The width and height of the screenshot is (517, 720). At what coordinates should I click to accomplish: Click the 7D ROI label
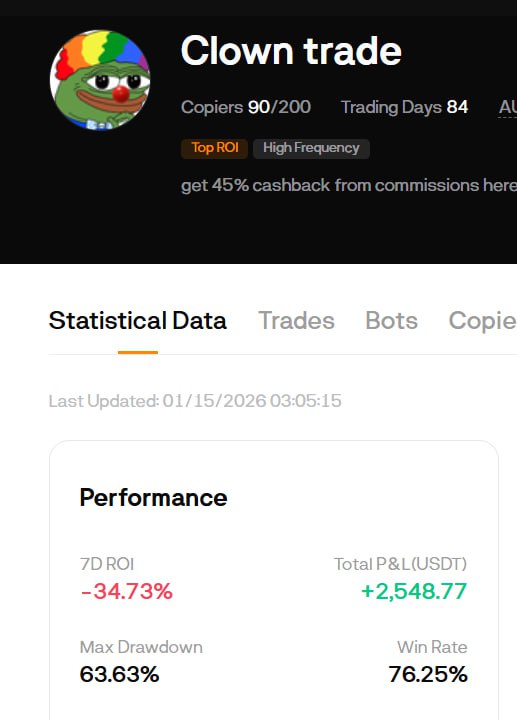(x=107, y=564)
